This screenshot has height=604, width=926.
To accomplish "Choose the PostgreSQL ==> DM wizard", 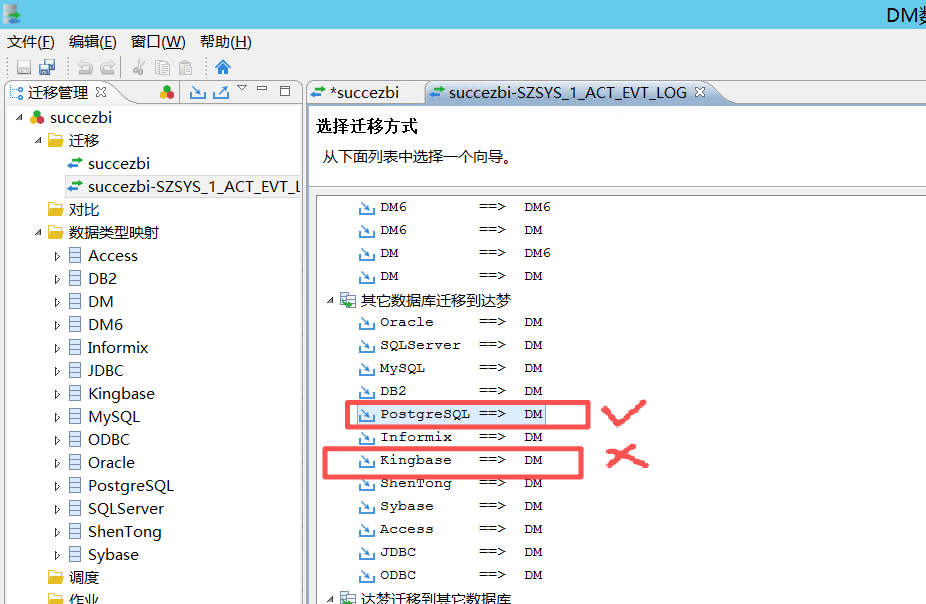I will coord(451,414).
